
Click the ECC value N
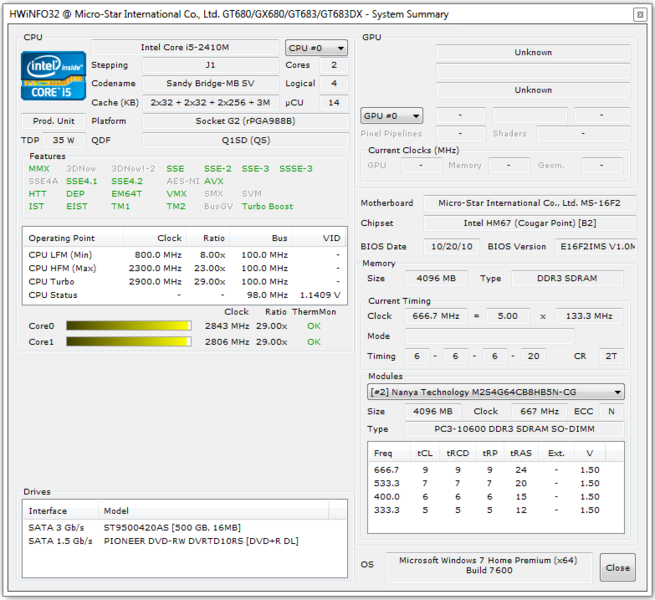(611, 411)
